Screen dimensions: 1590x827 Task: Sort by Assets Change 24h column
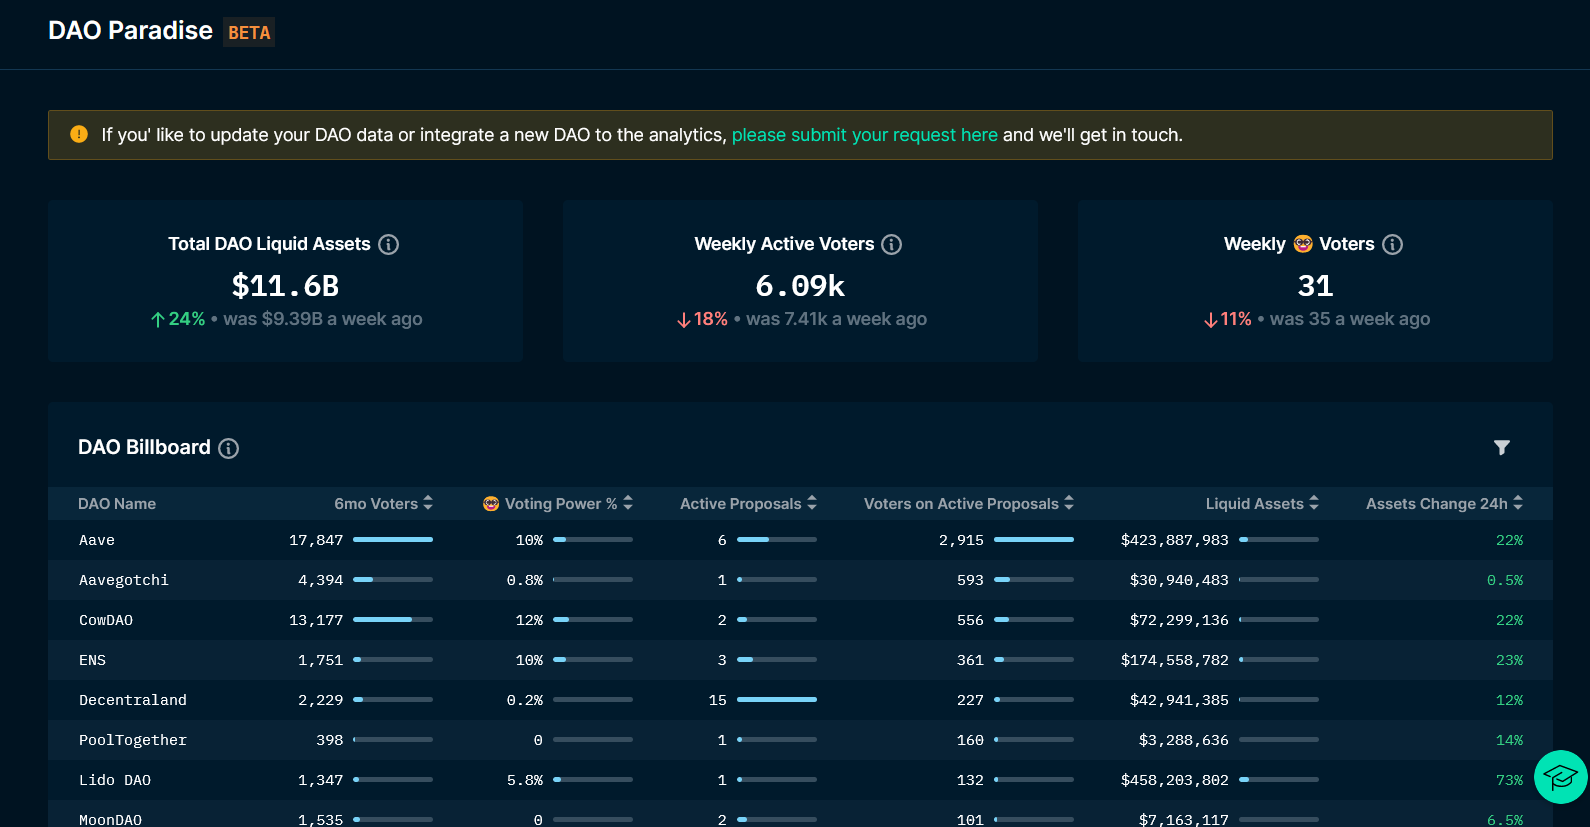pos(1444,504)
